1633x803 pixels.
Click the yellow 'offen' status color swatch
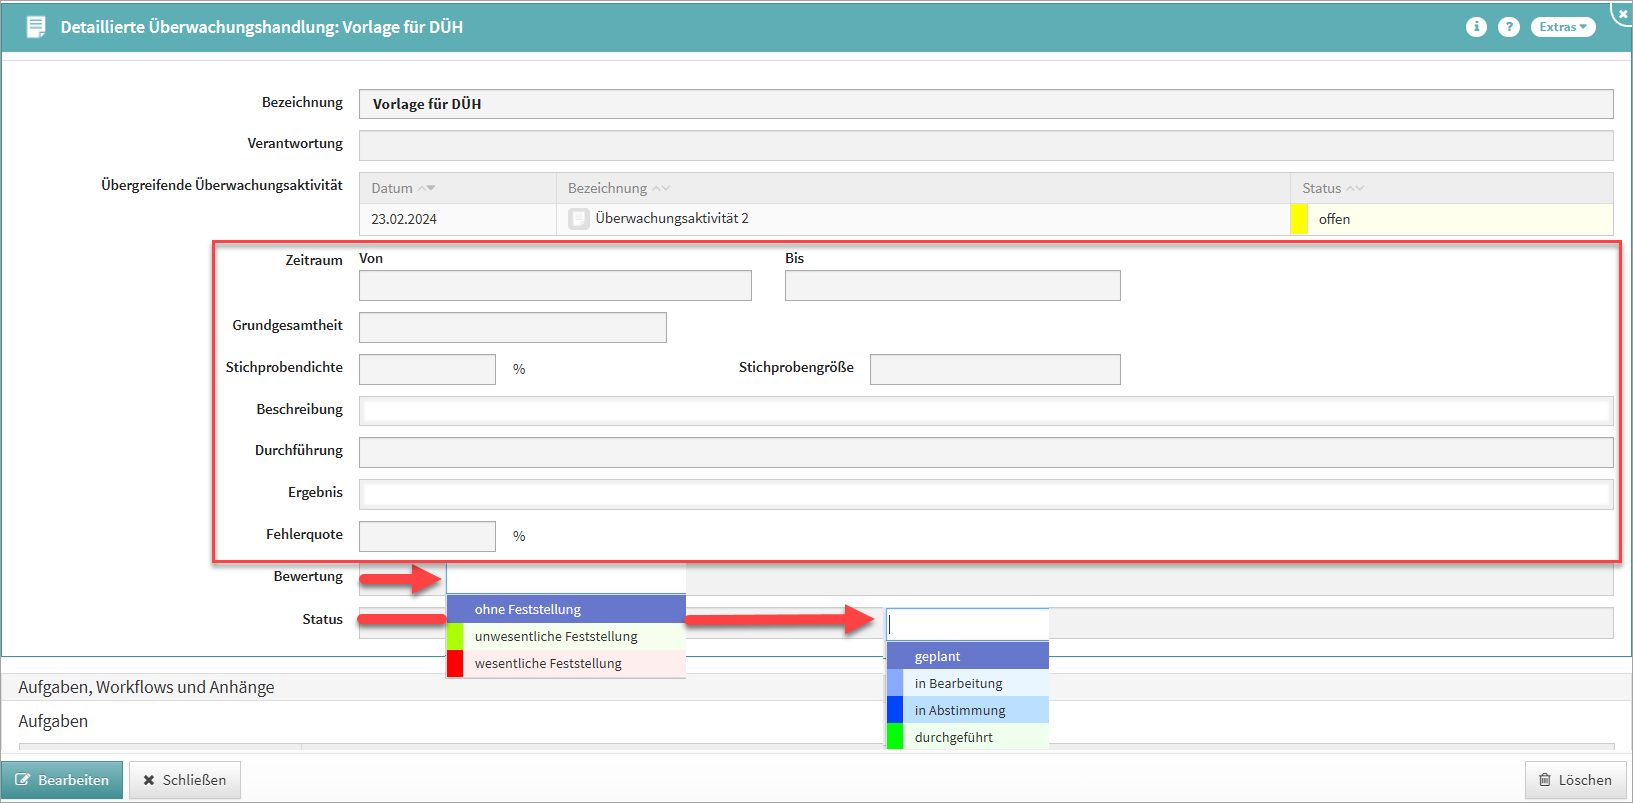click(1299, 219)
